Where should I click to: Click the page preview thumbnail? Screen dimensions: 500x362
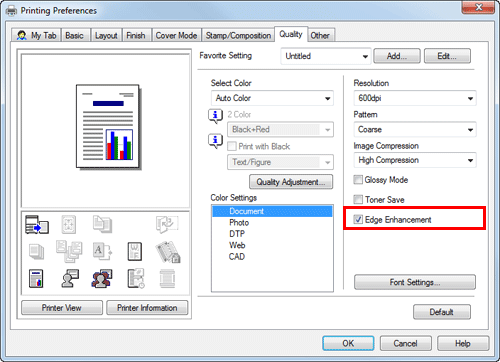pyautogui.click(x=108, y=127)
